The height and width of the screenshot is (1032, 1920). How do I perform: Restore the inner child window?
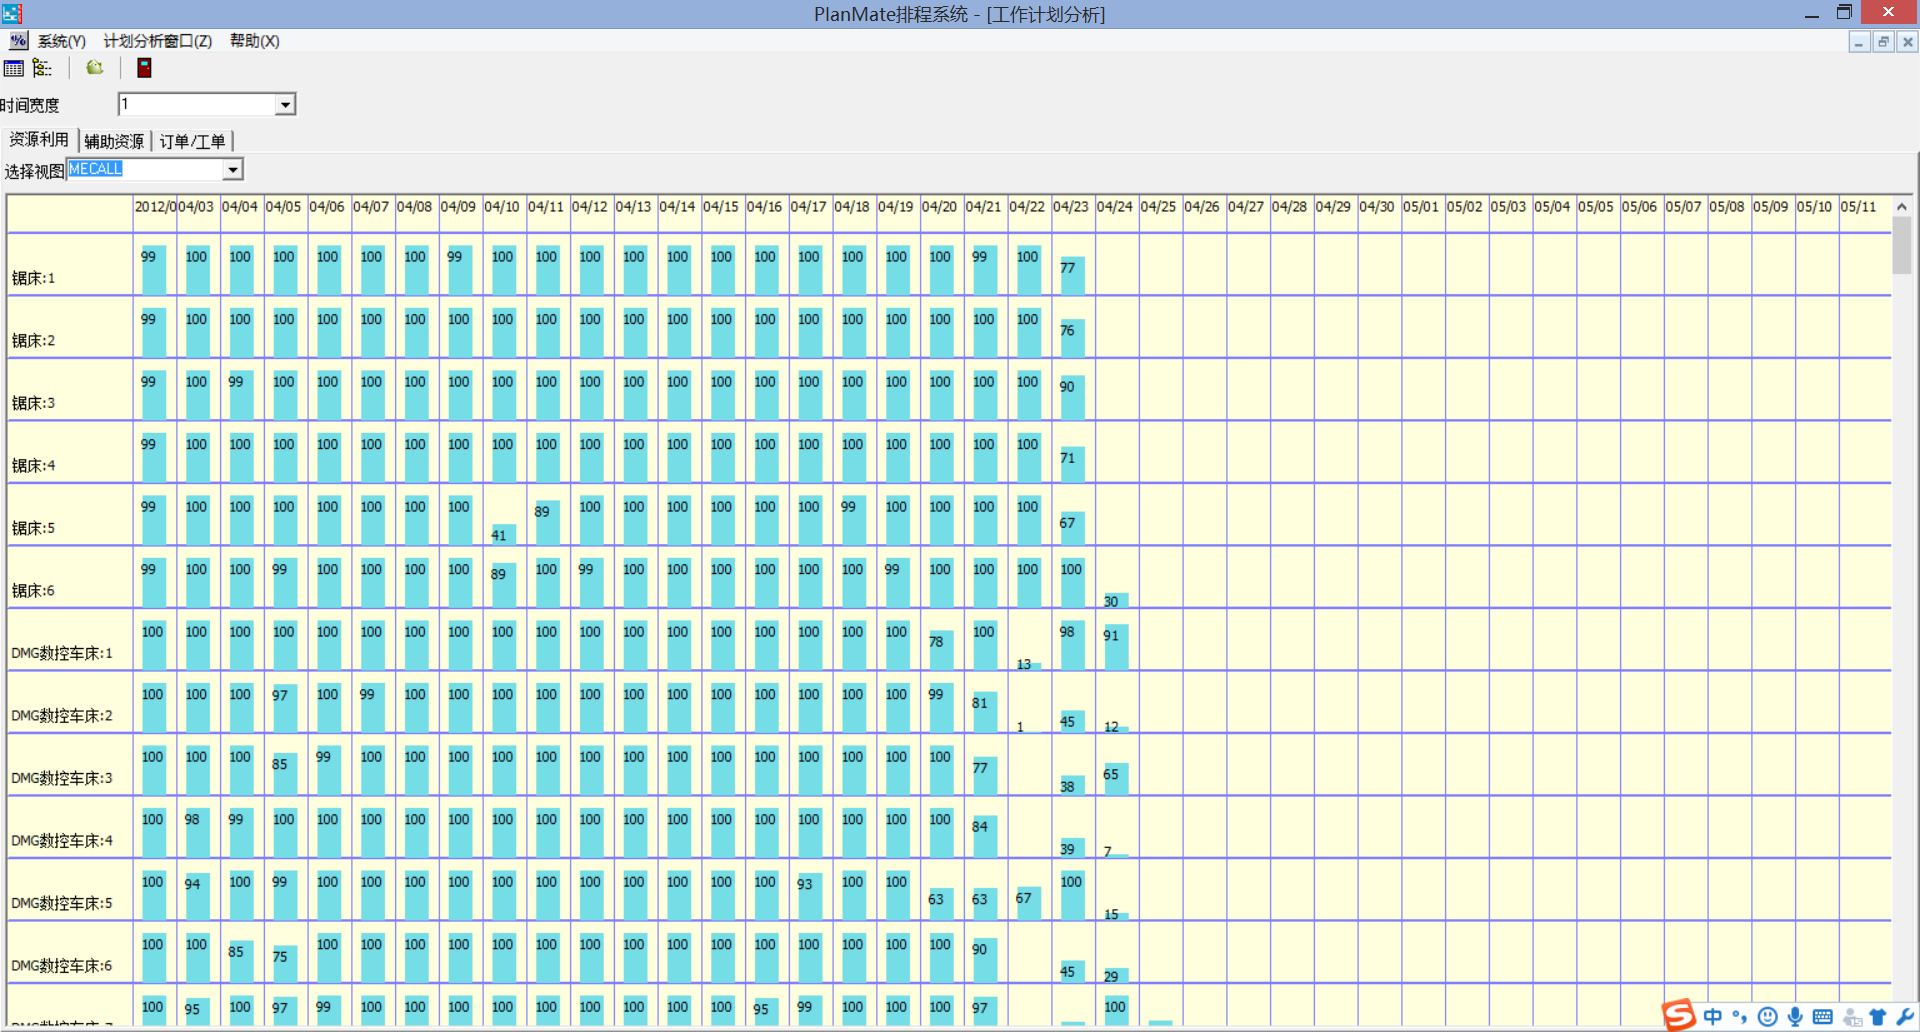click(1883, 42)
